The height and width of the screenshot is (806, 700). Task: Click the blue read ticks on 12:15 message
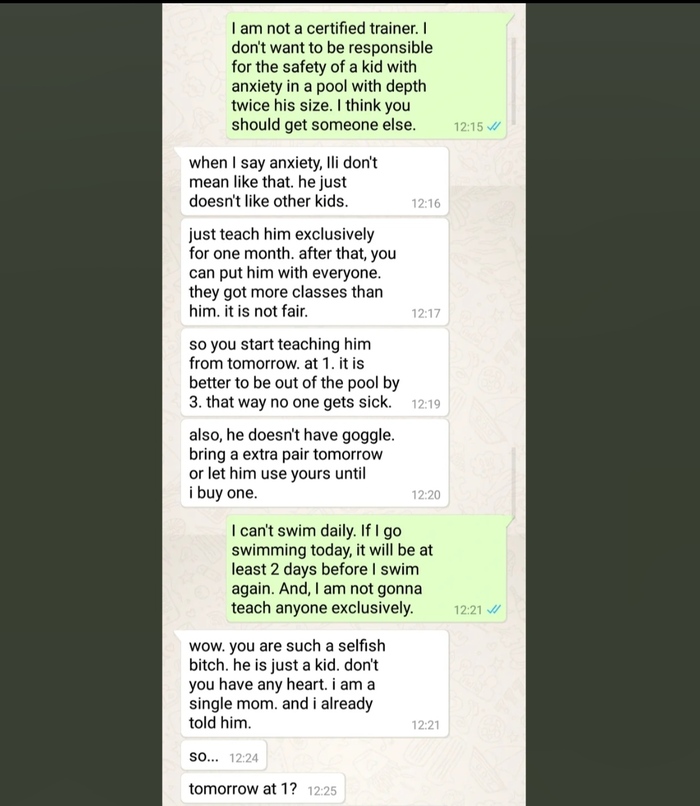click(495, 127)
